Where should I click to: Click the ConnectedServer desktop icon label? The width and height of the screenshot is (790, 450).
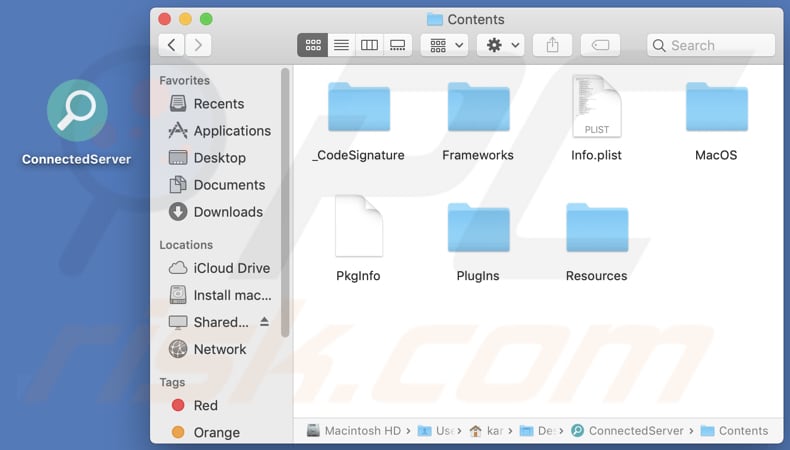pyautogui.click(x=77, y=159)
